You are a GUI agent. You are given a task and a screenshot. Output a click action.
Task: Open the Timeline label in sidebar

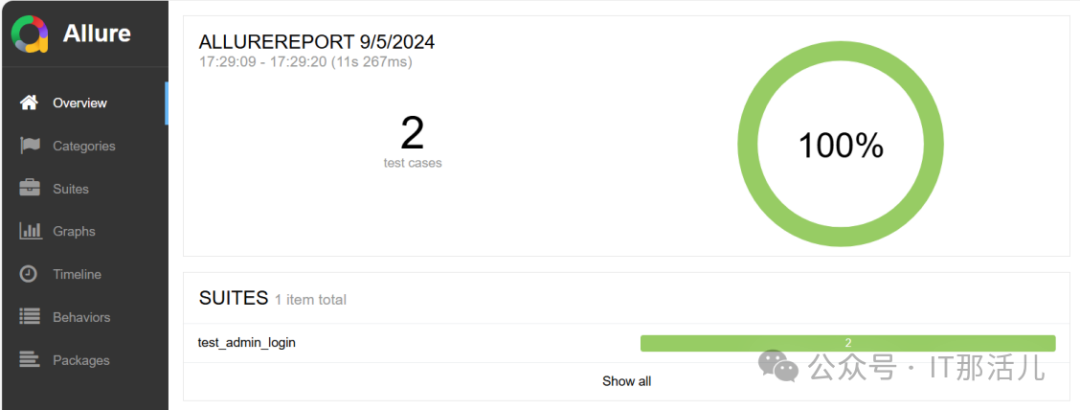click(77, 274)
